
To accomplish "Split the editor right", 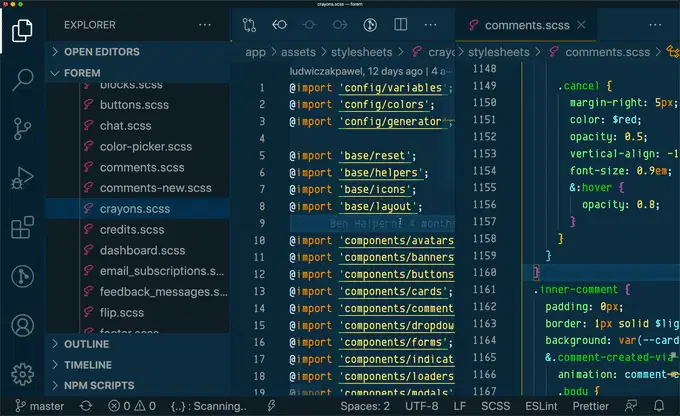I will tap(400, 24).
